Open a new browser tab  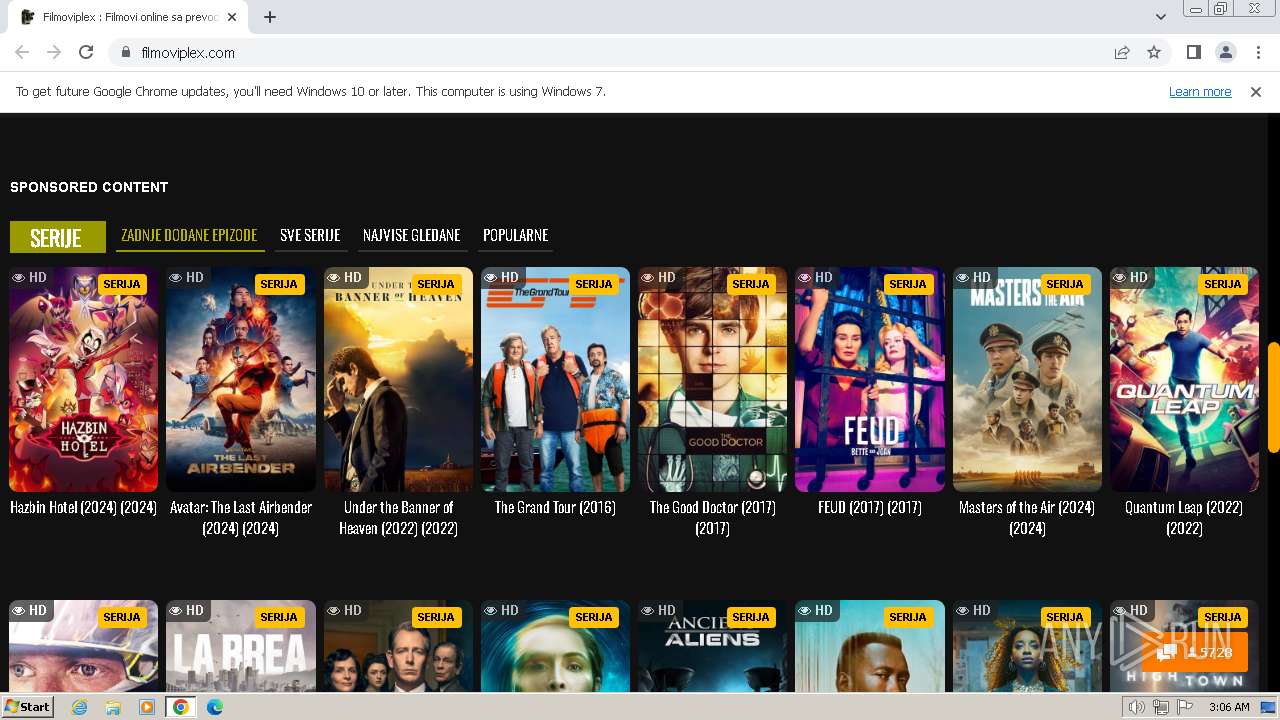[270, 17]
